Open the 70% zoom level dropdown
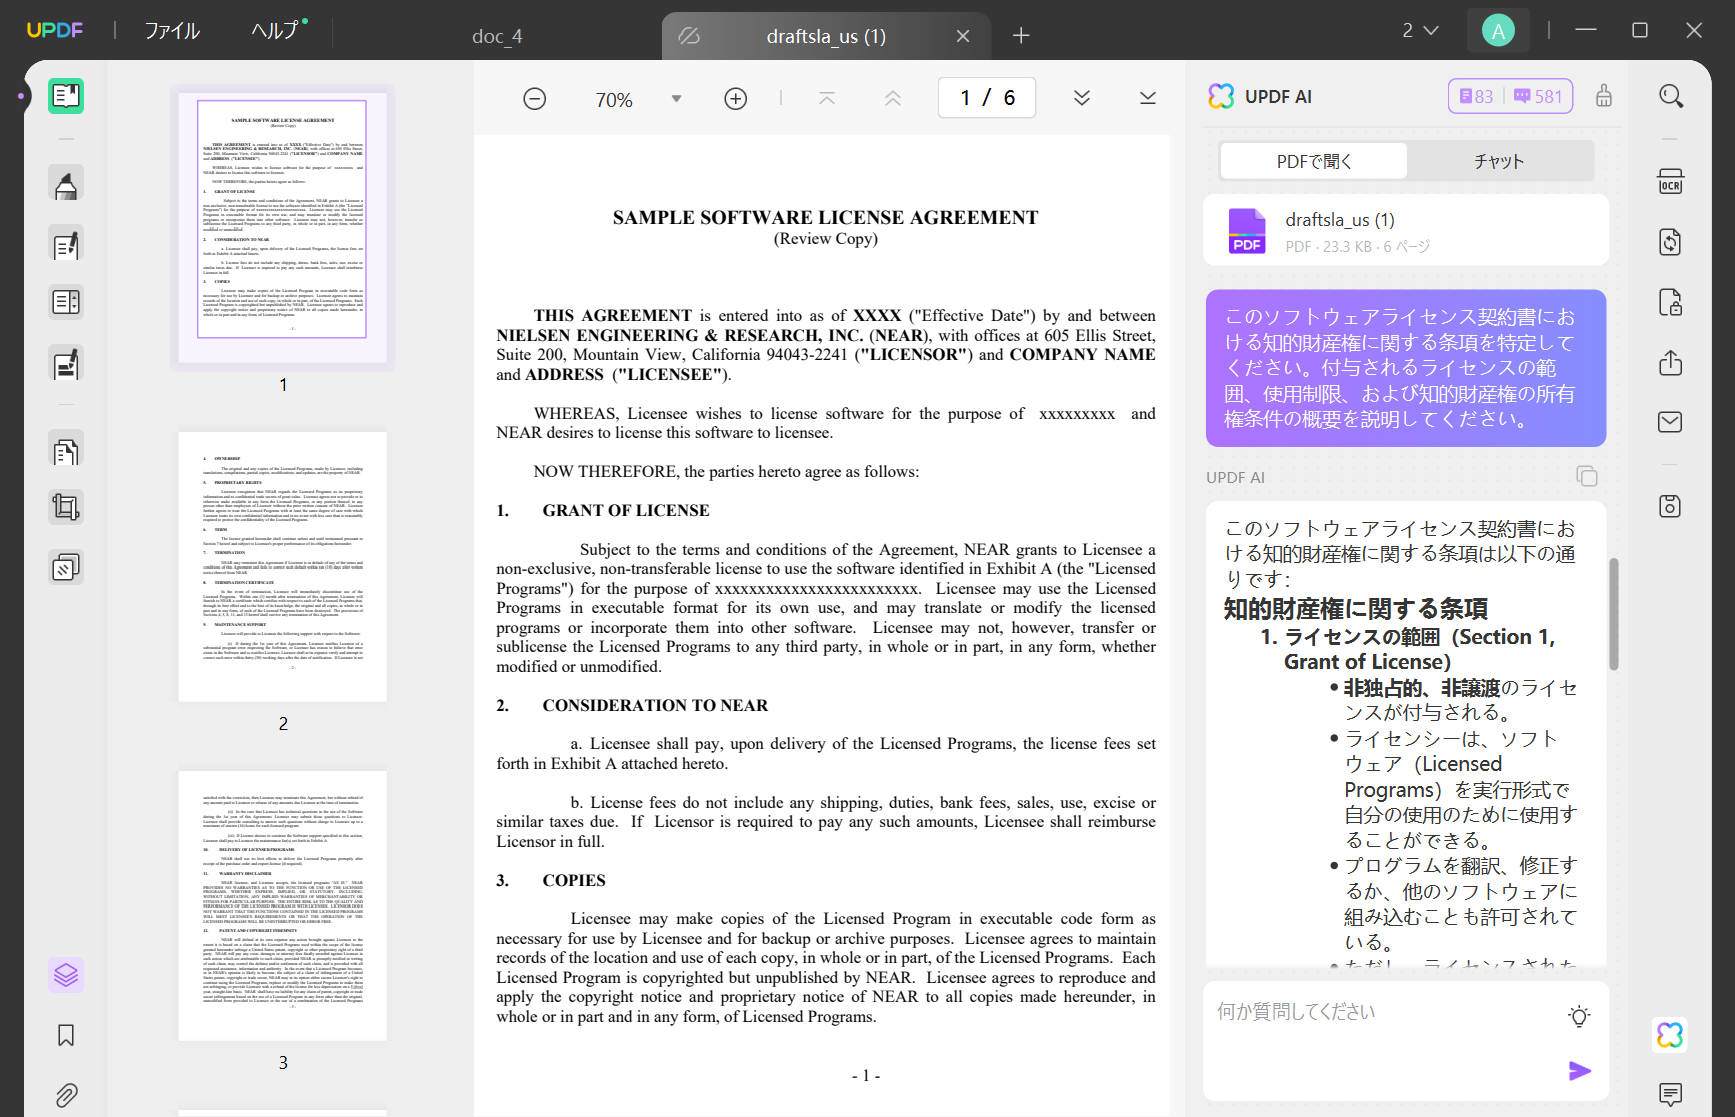This screenshot has width=1735, height=1117. (x=677, y=99)
